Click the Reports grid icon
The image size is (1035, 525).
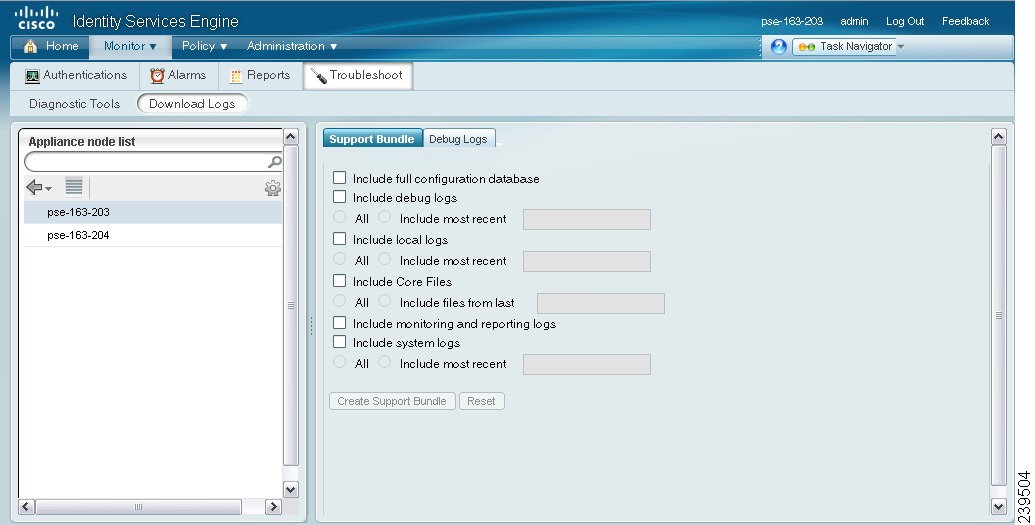236,76
